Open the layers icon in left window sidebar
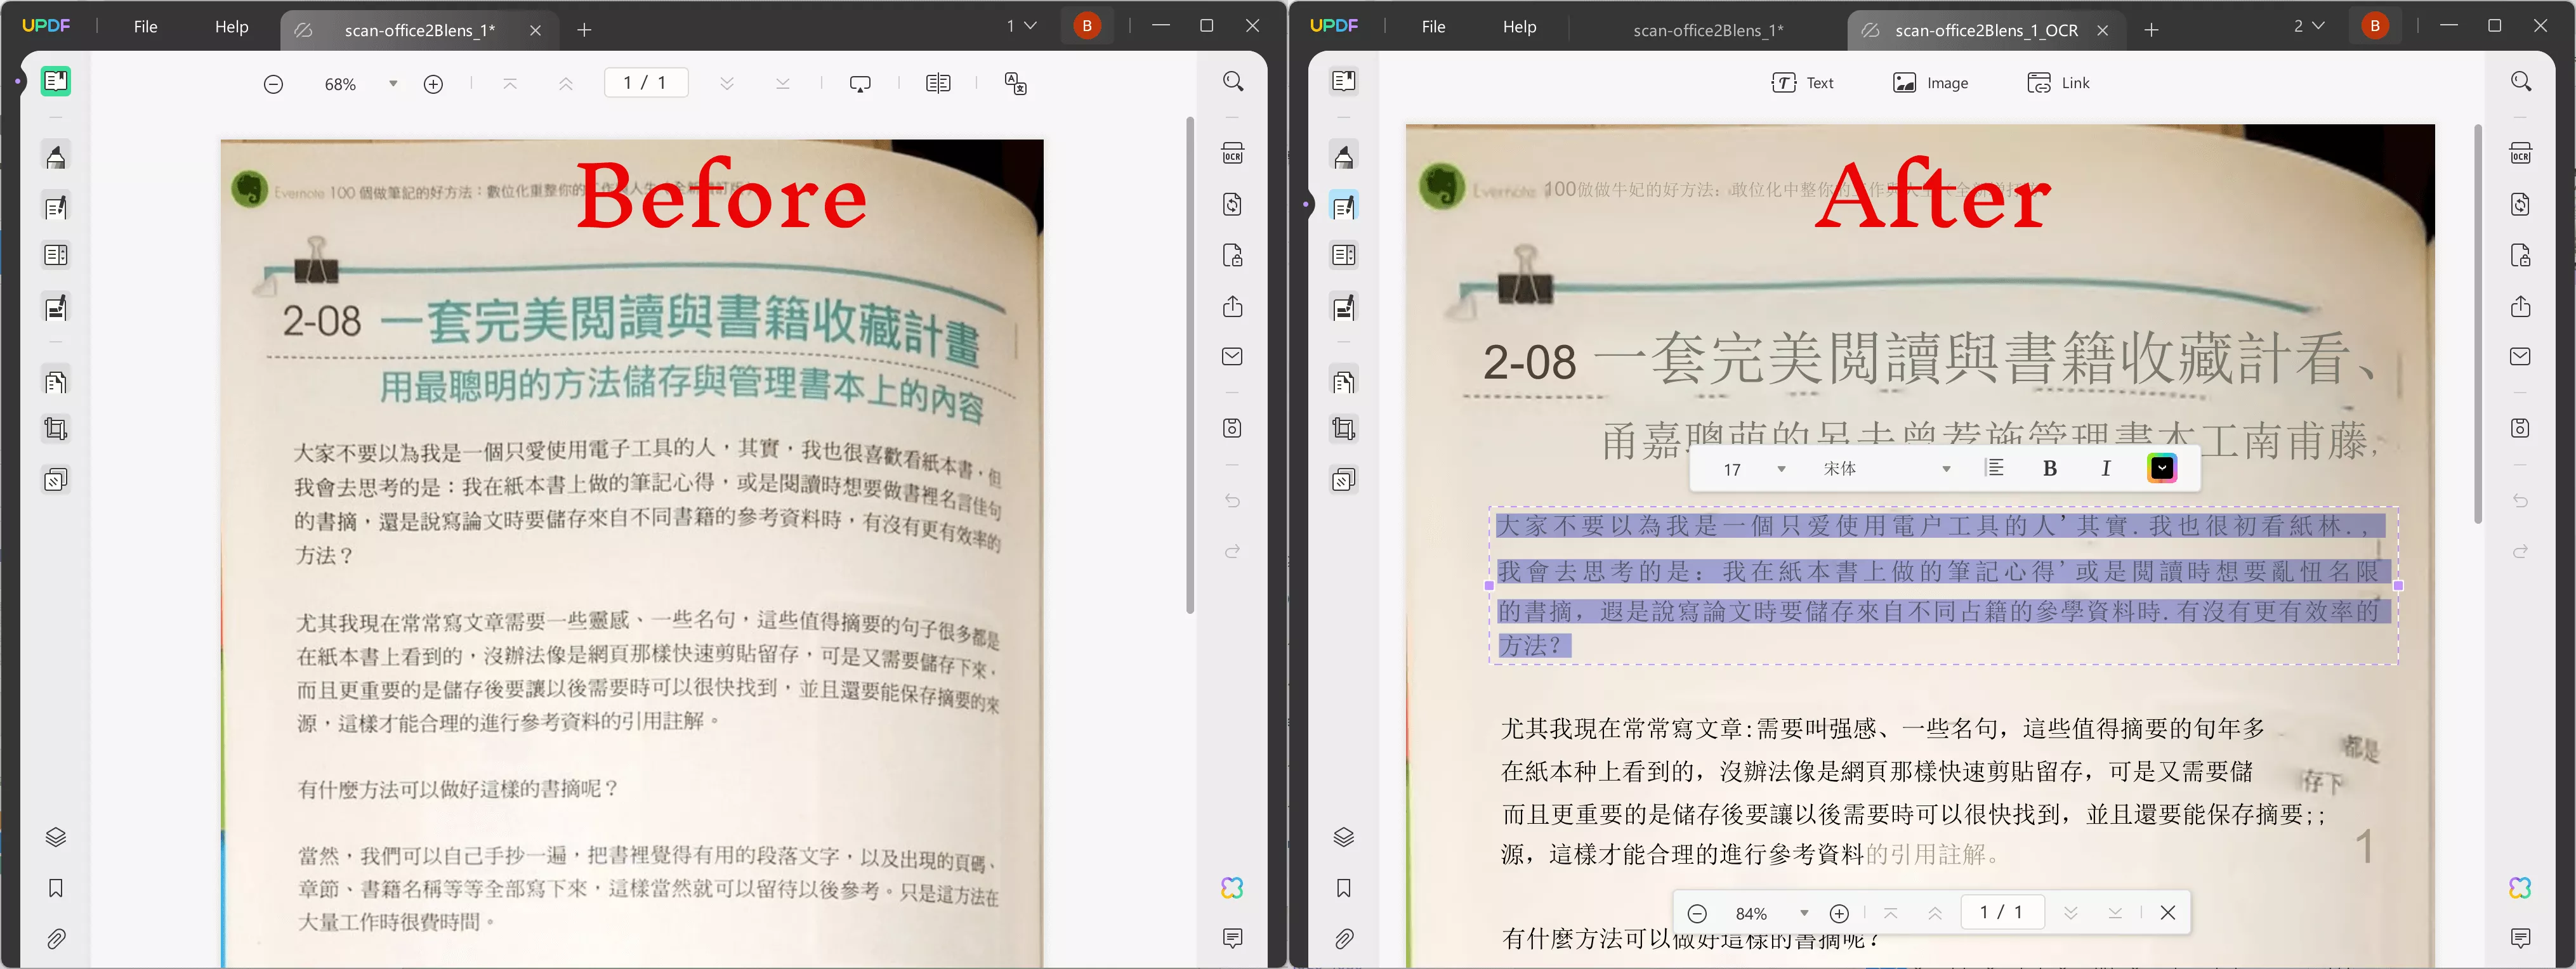This screenshot has width=2576, height=969. (x=56, y=837)
